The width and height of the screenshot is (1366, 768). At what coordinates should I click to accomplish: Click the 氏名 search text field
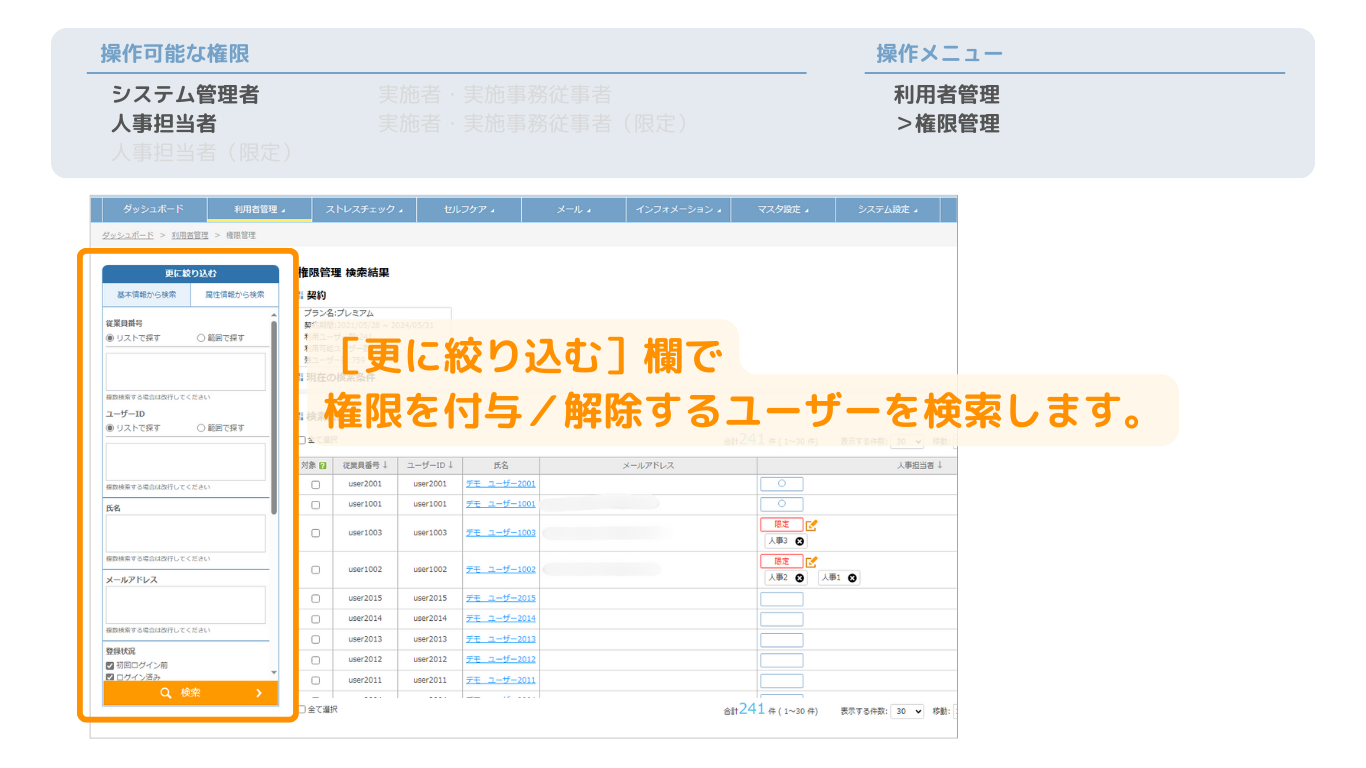coord(186,533)
